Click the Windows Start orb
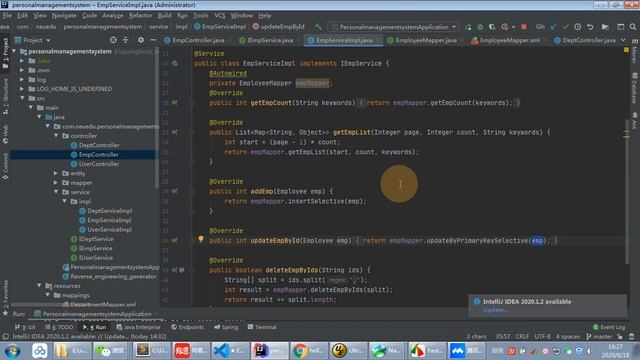The height and width of the screenshot is (360, 640). pos(13,351)
